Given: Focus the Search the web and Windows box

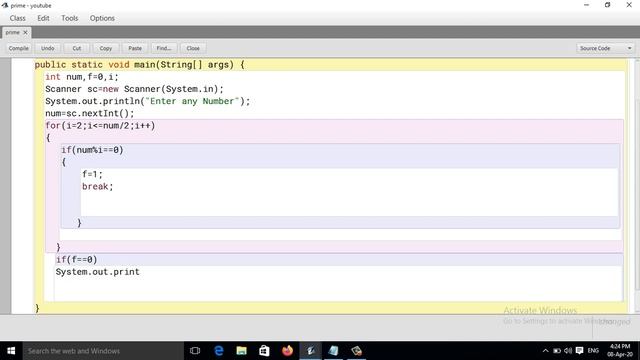Looking at the screenshot, I should click(x=103, y=351).
